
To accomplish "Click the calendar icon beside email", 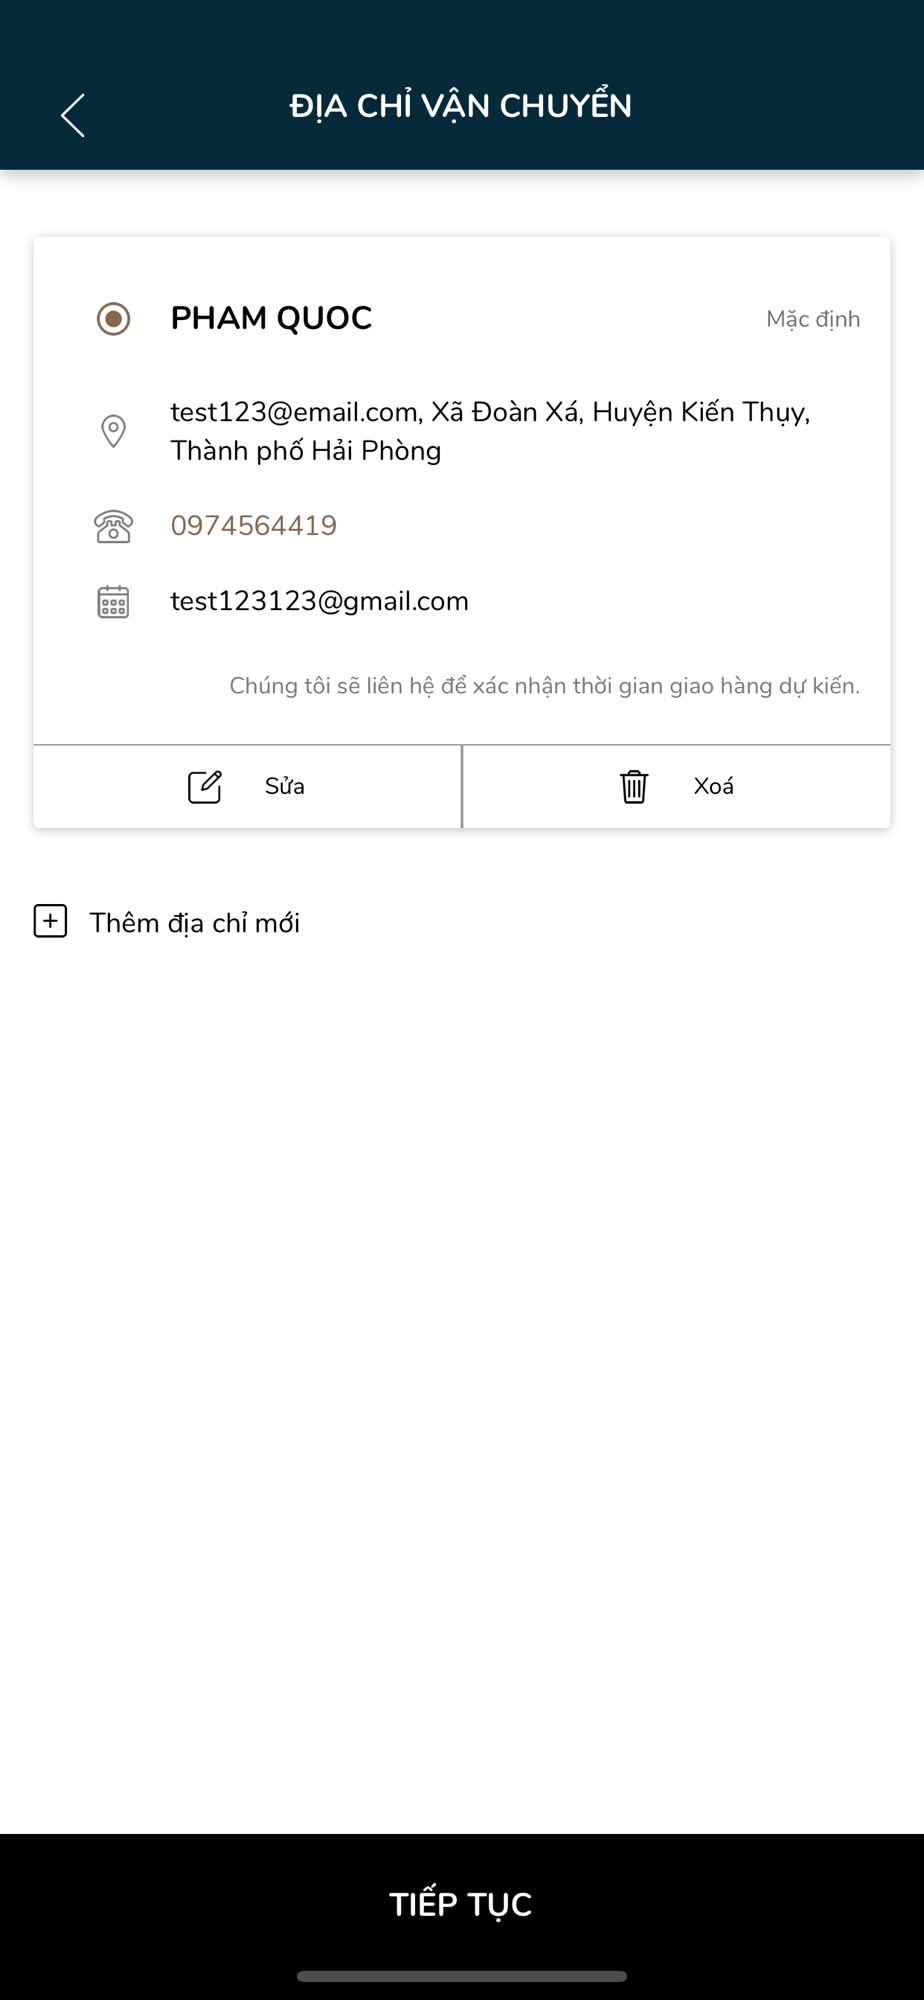I will coord(113,601).
